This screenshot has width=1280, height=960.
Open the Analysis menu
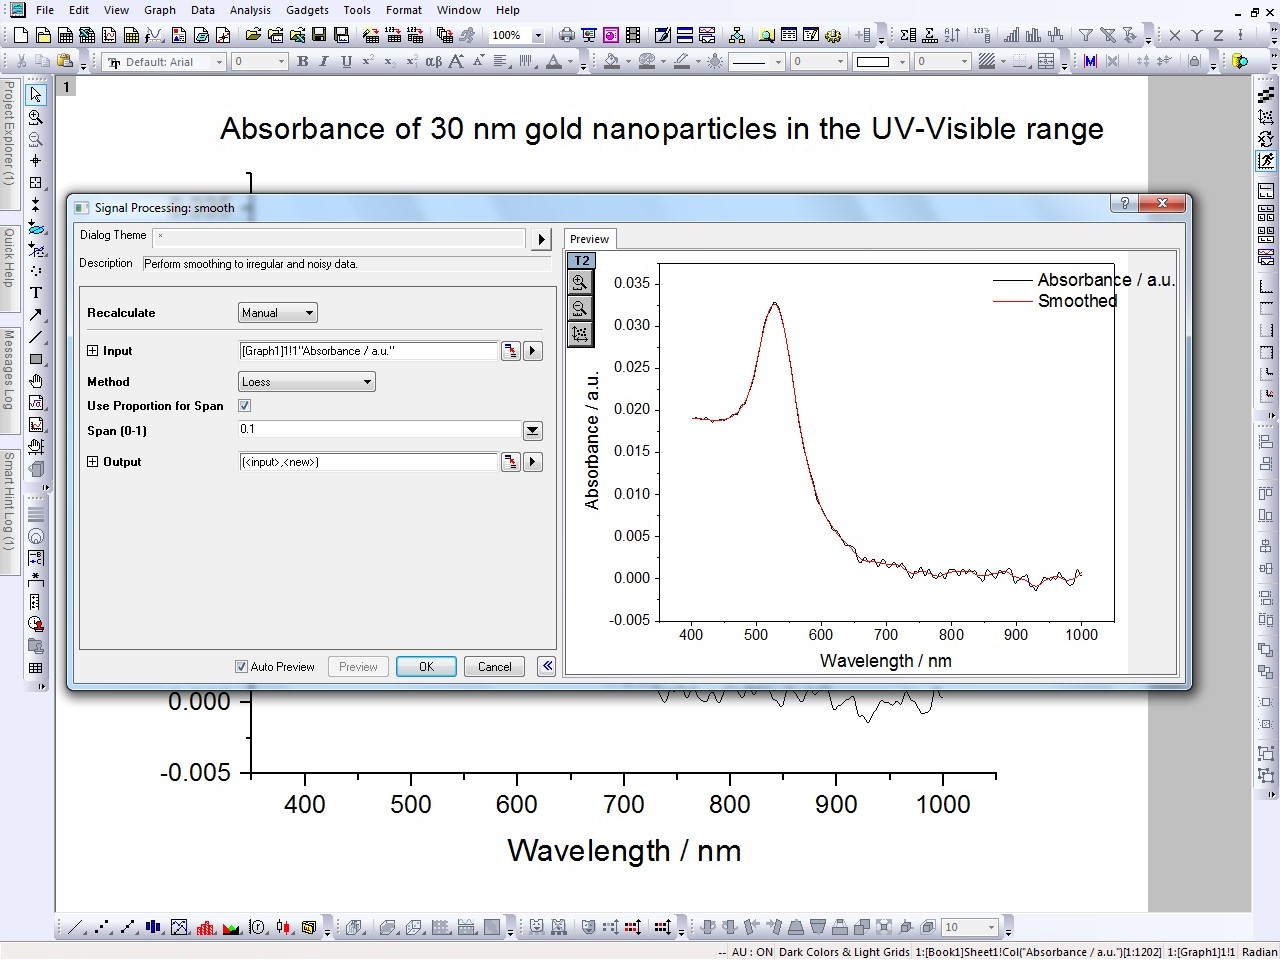(250, 10)
